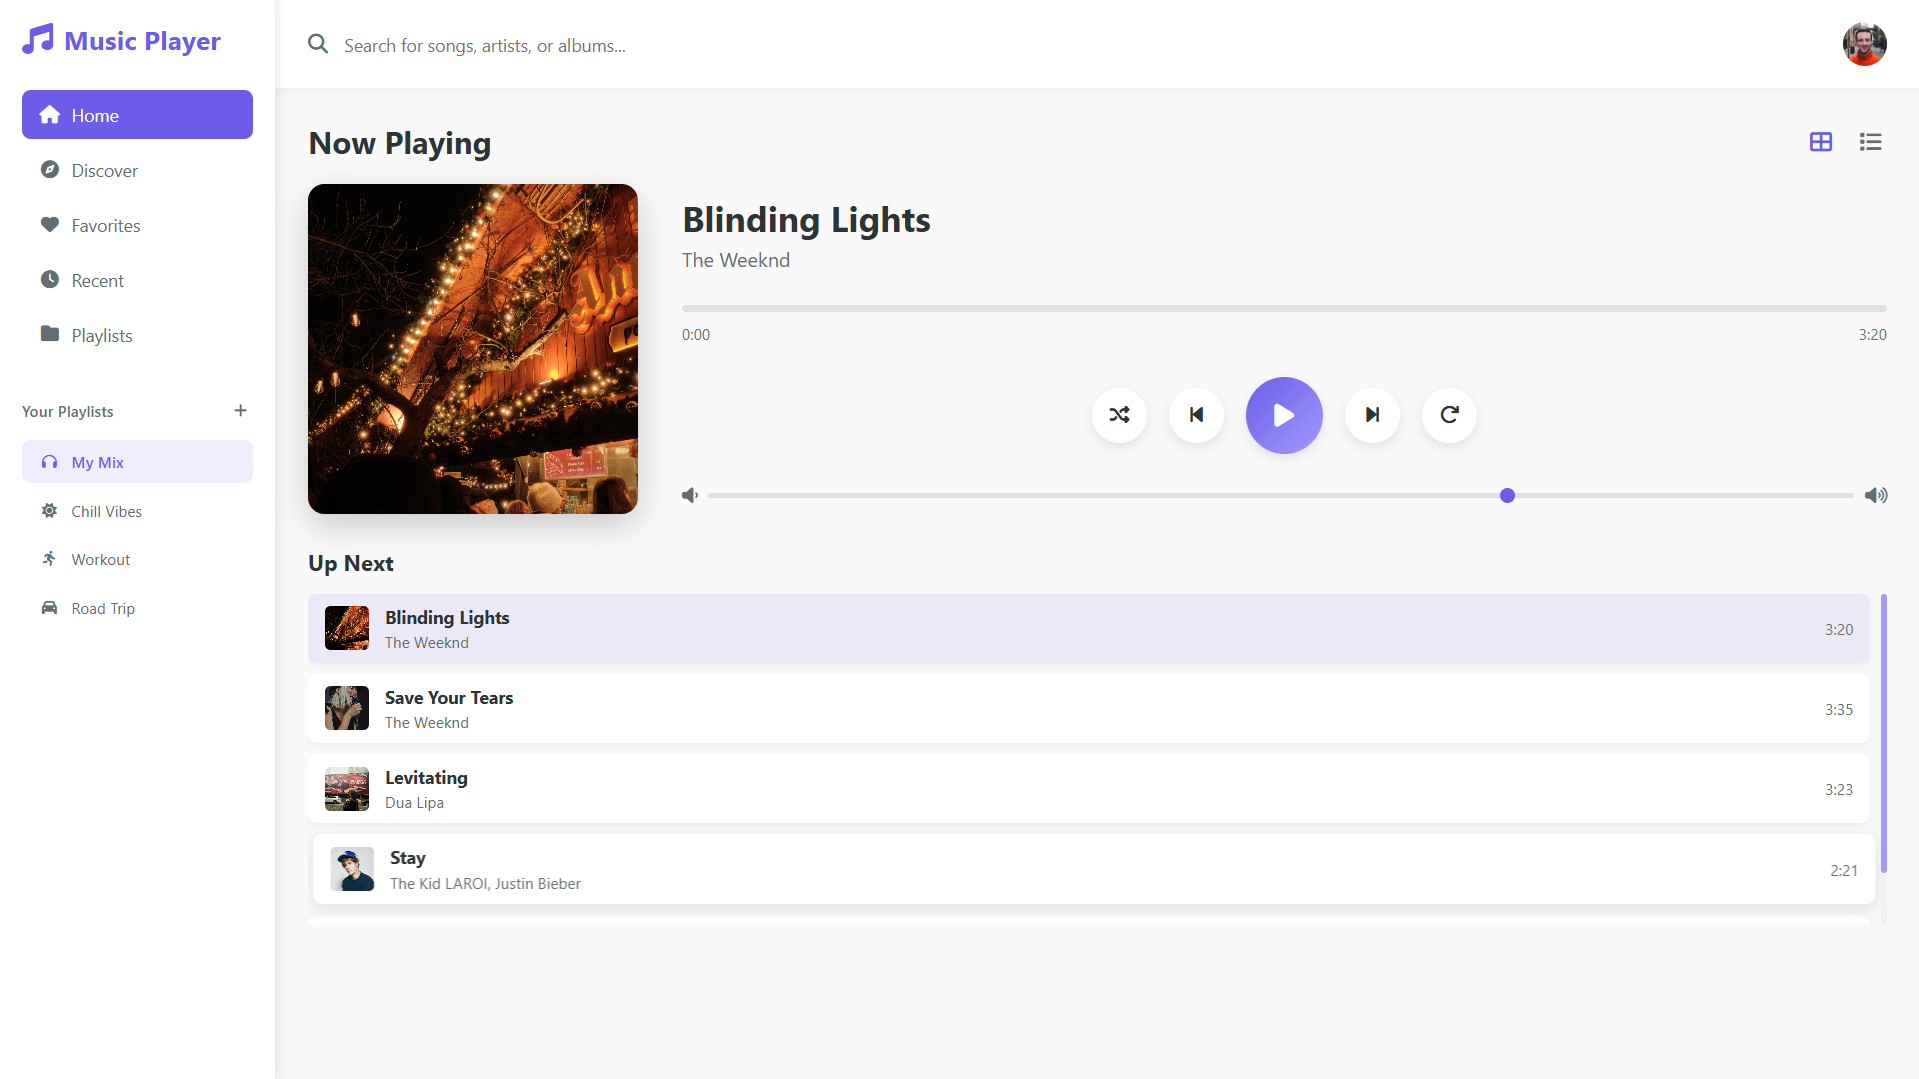Add a new playlist with plus icon
Screen dimensions: 1919x1079
(240, 411)
